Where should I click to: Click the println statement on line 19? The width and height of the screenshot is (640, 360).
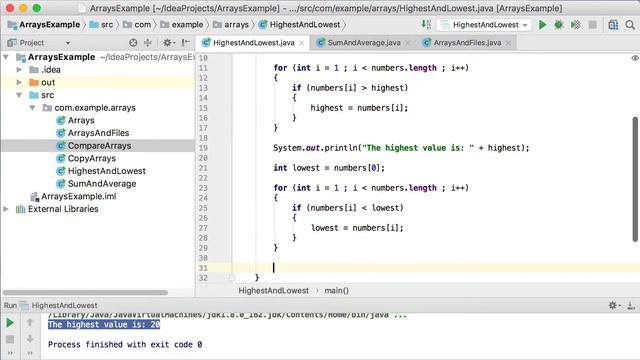(x=401, y=148)
